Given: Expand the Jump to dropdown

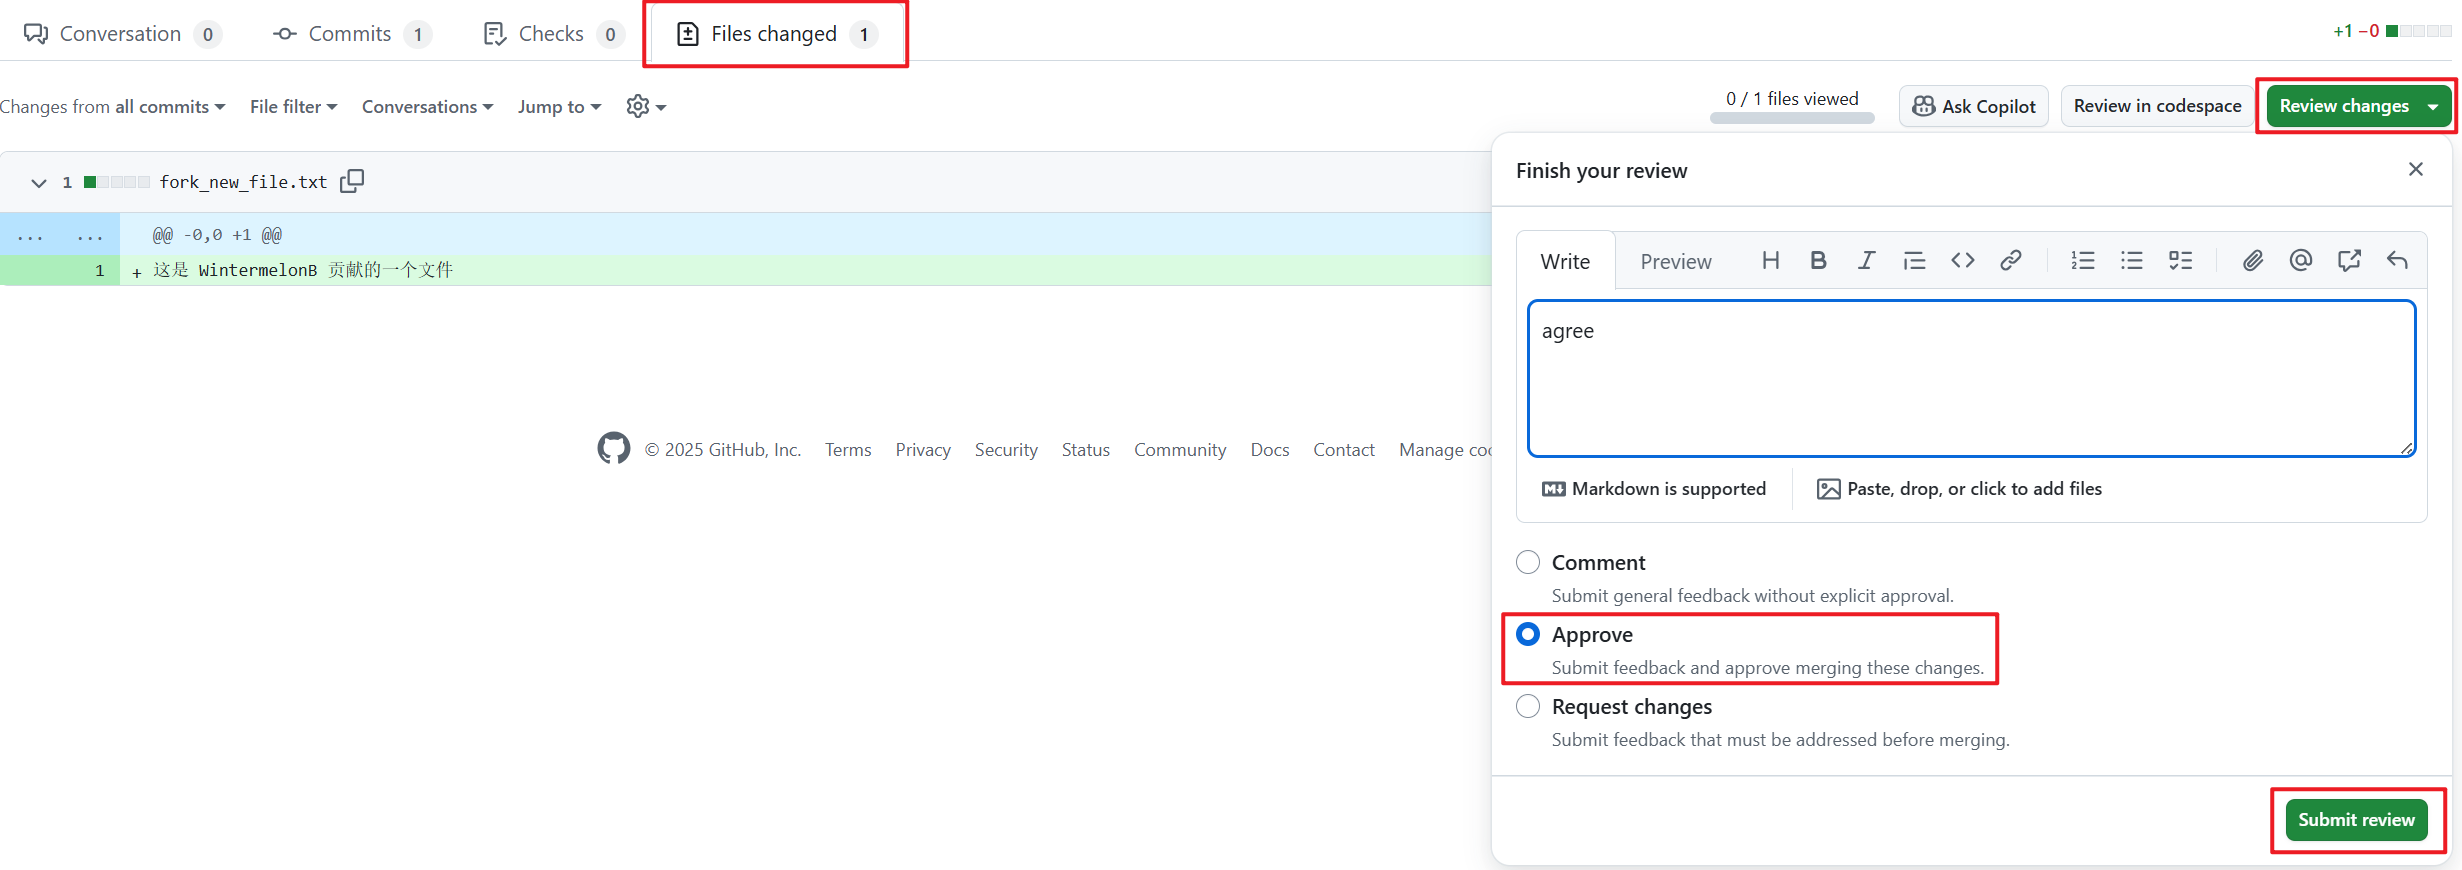Looking at the screenshot, I should pyautogui.click(x=559, y=106).
